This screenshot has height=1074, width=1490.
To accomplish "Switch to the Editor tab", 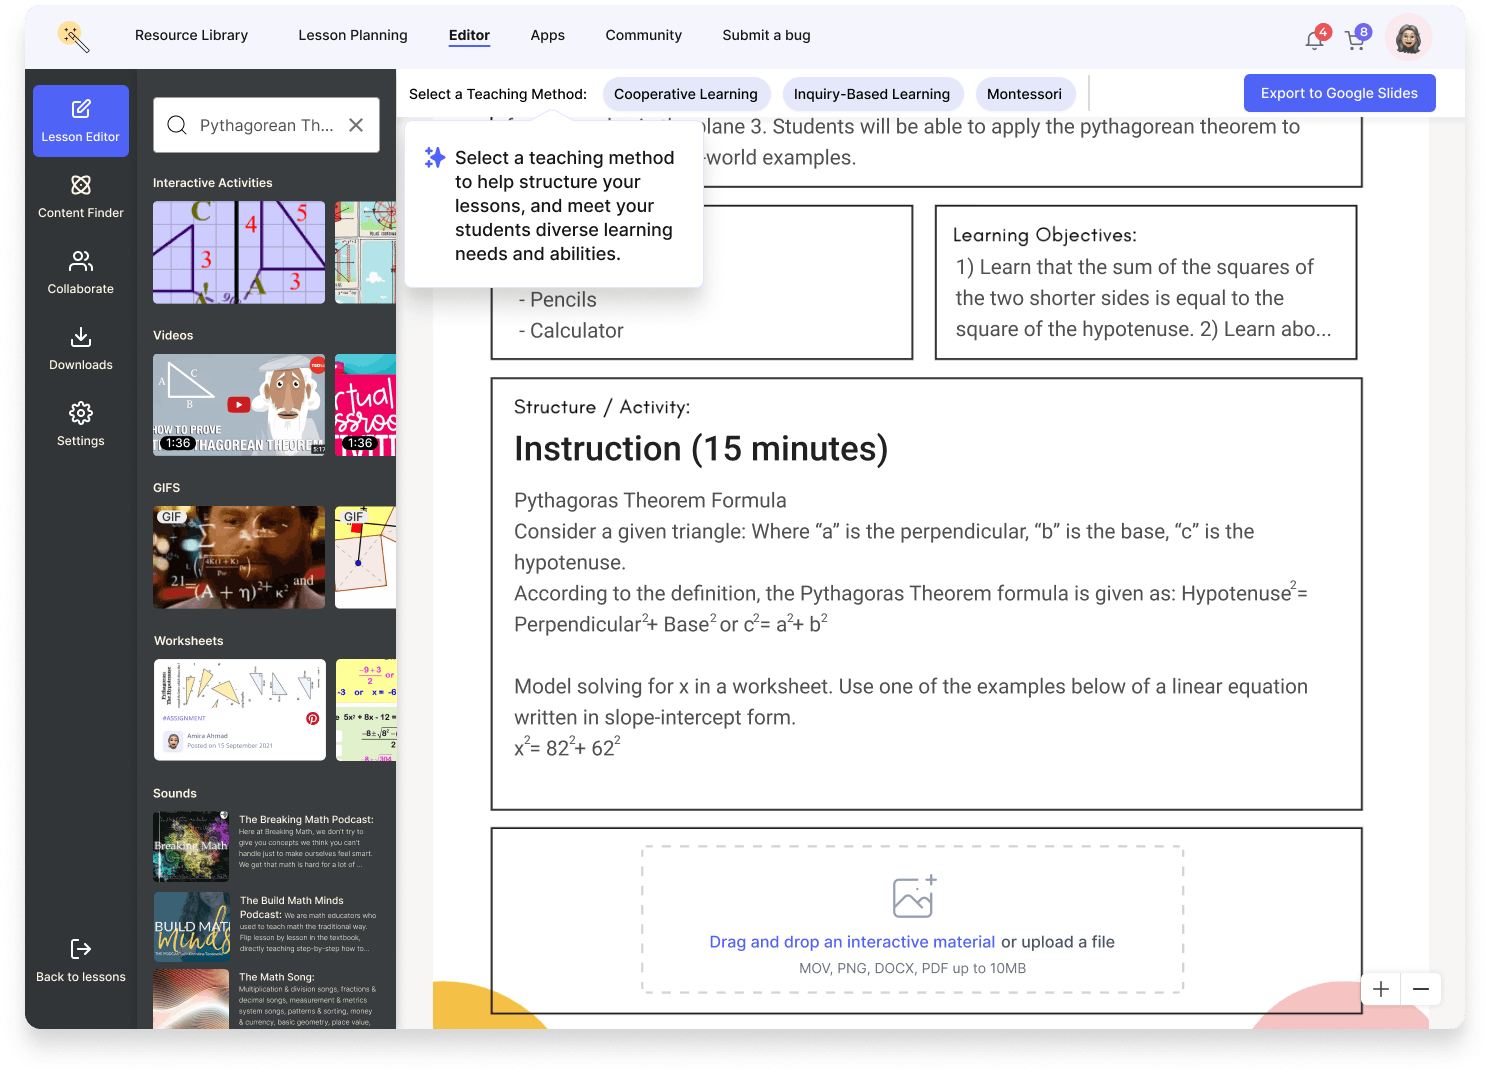I will (x=469, y=35).
